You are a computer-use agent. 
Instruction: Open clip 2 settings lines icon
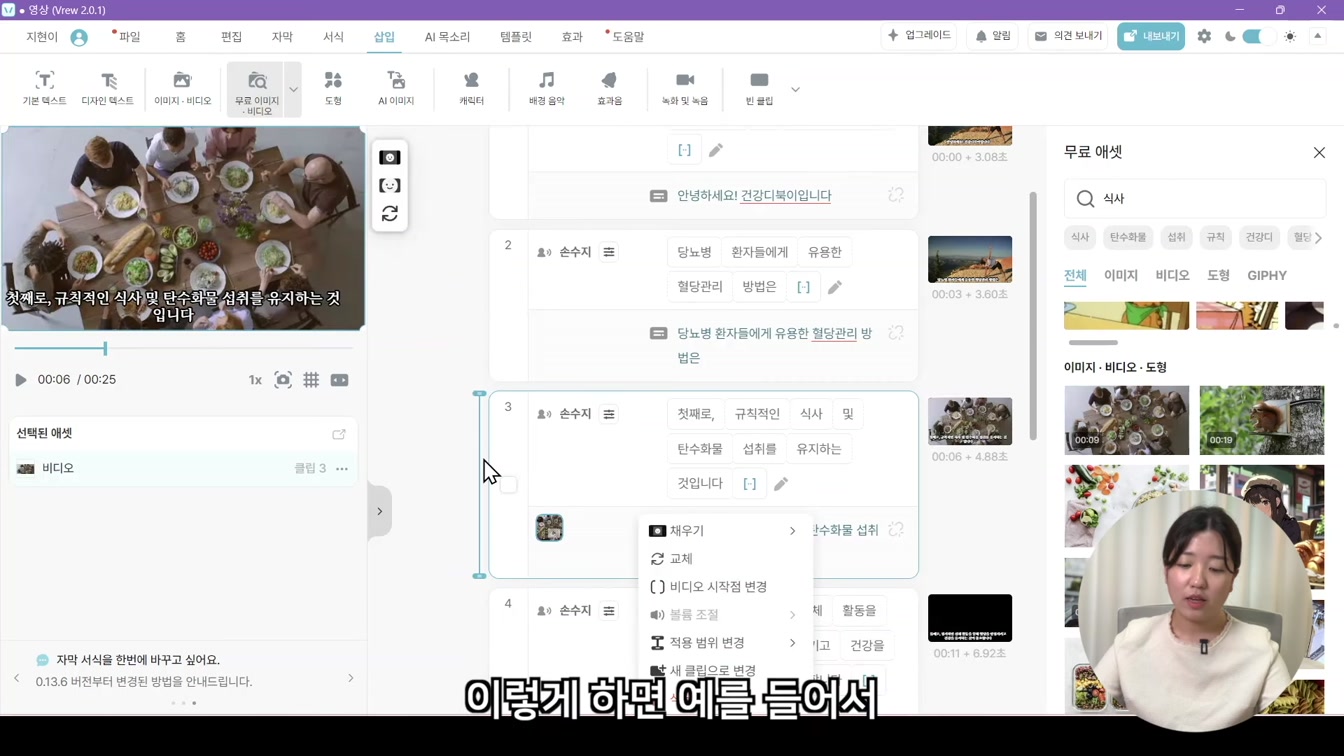pyautogui.click(x=609, y=252)
